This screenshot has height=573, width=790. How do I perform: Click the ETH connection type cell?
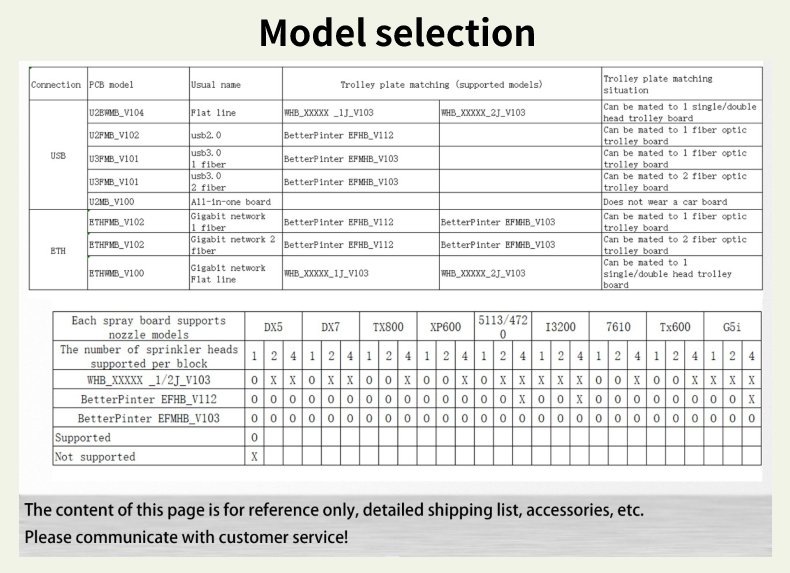(x=58, y=251)
